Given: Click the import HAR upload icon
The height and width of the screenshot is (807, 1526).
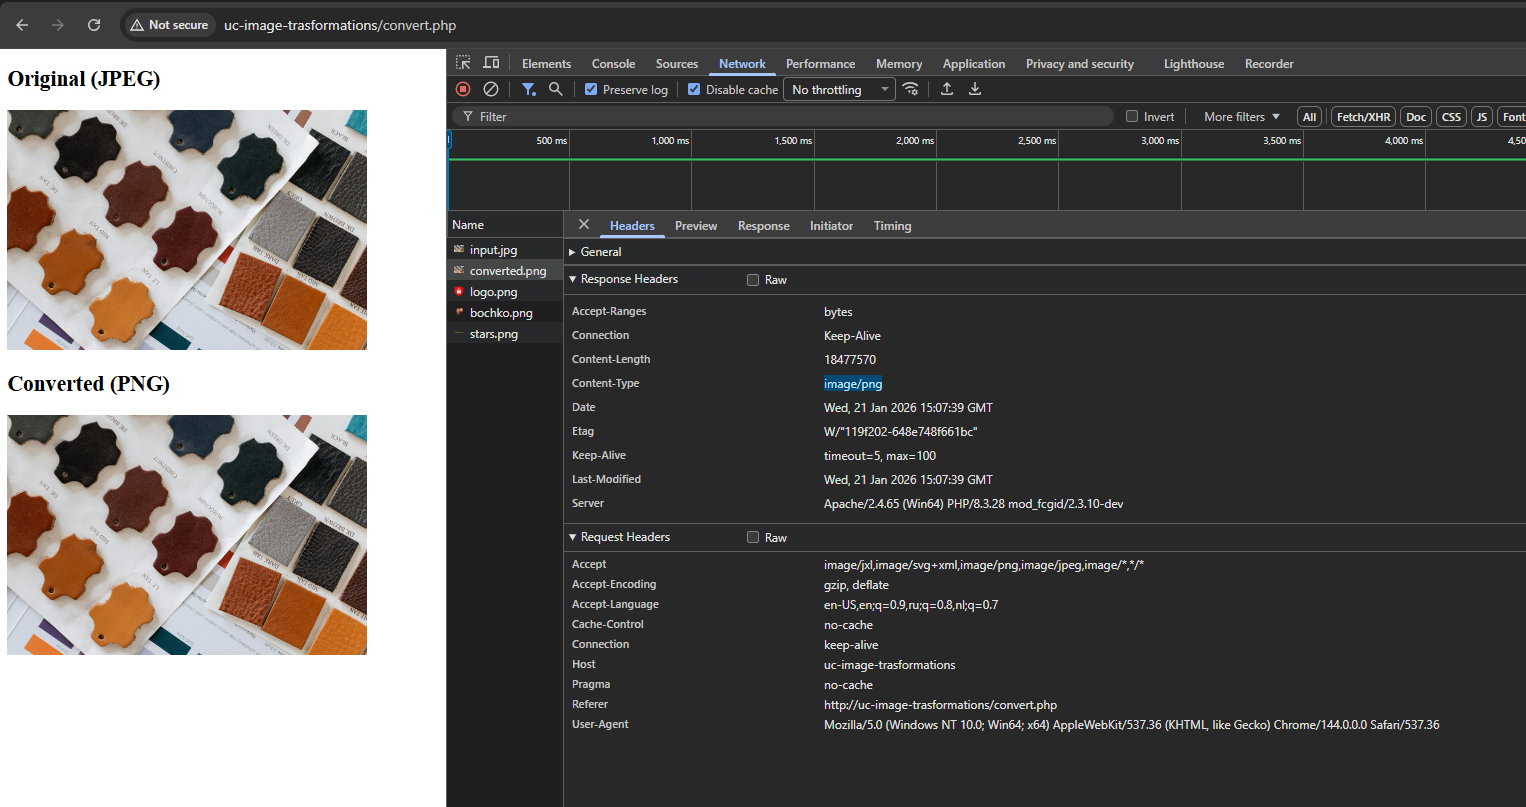Looking at the screenshot, I should [x=947, y=89].
